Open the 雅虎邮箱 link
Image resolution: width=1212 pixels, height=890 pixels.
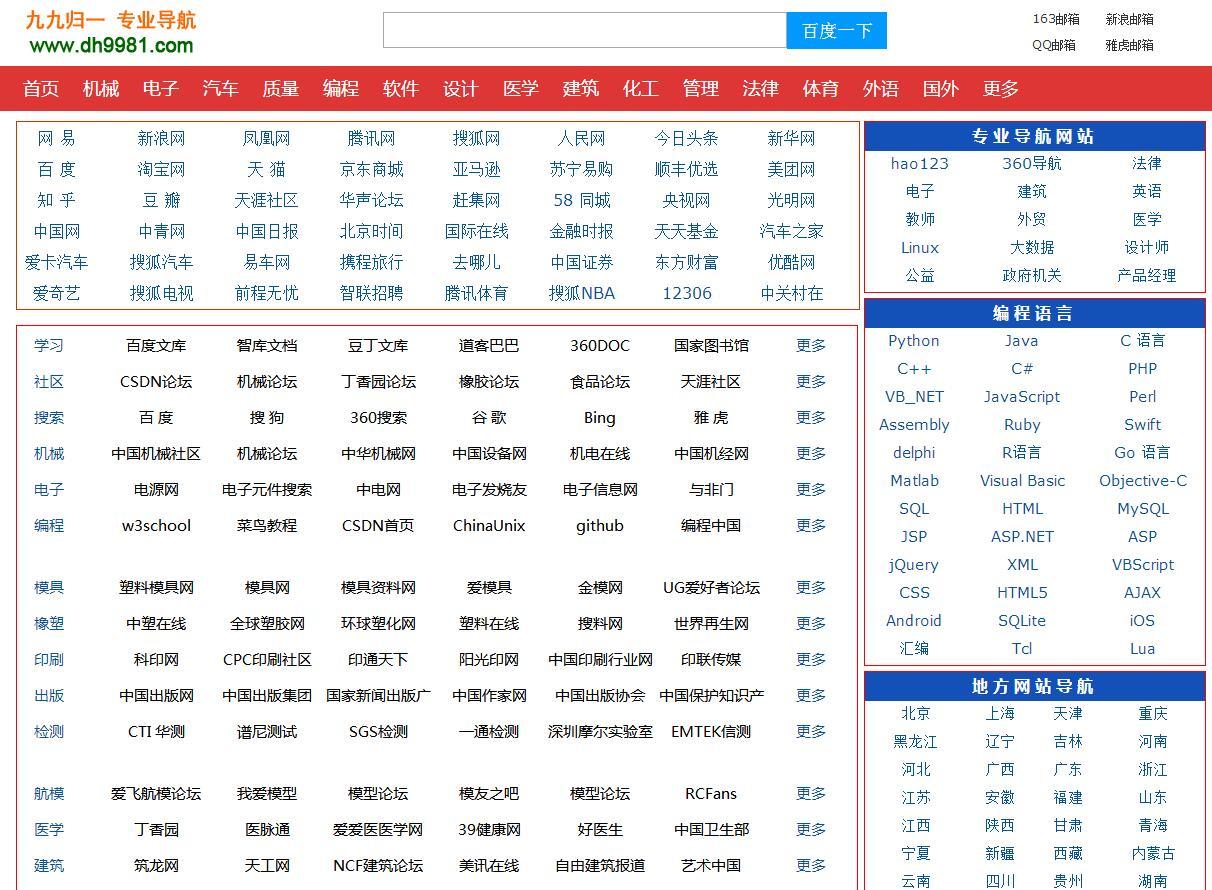click(x=1130, y=45)
